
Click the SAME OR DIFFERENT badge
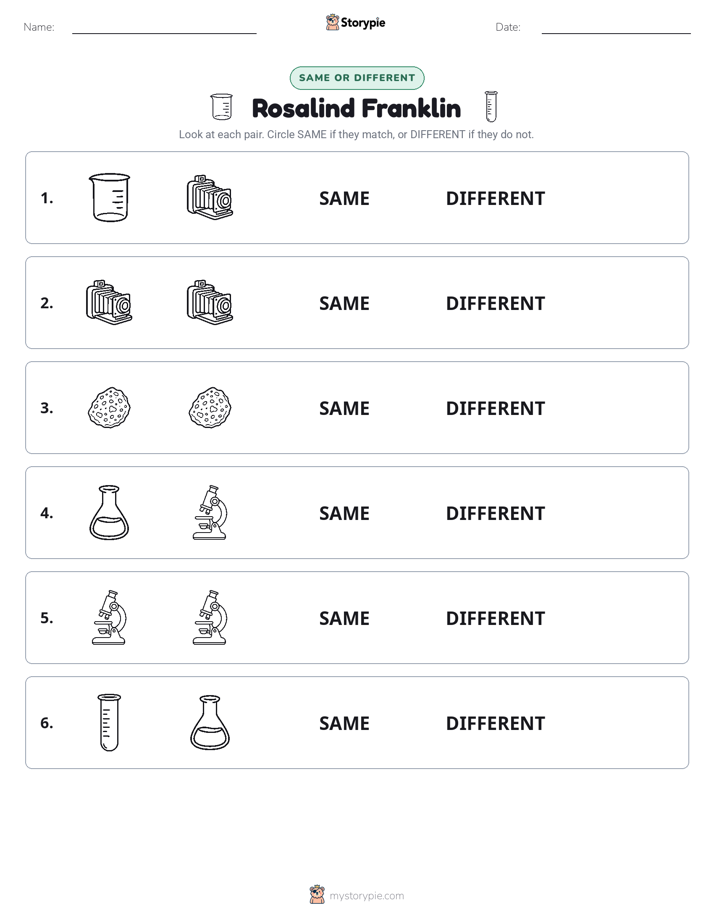[x=357, y=78]
